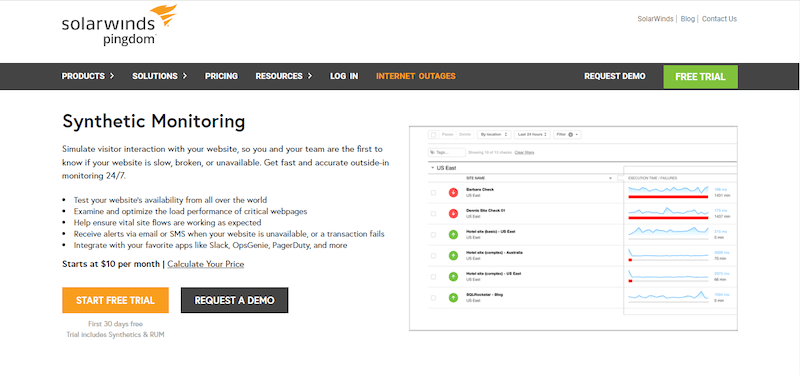Click red down status icon for Dennis Site Check 01
Screen dimensions: 800x375
[453, 213]
